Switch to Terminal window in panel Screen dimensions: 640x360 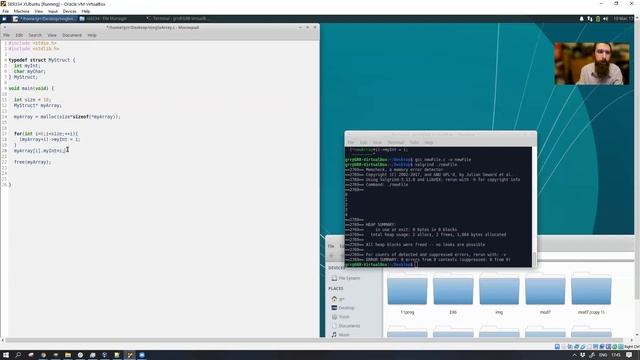coord(178,19)
